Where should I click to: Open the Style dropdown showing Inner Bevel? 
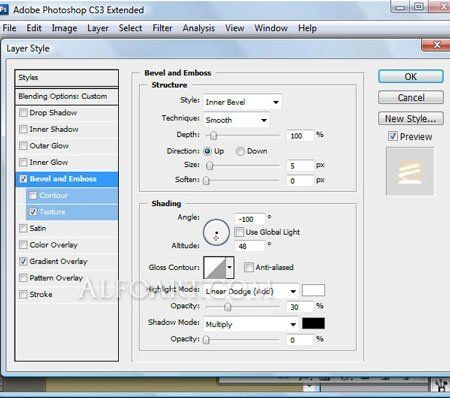pos(242,102)
